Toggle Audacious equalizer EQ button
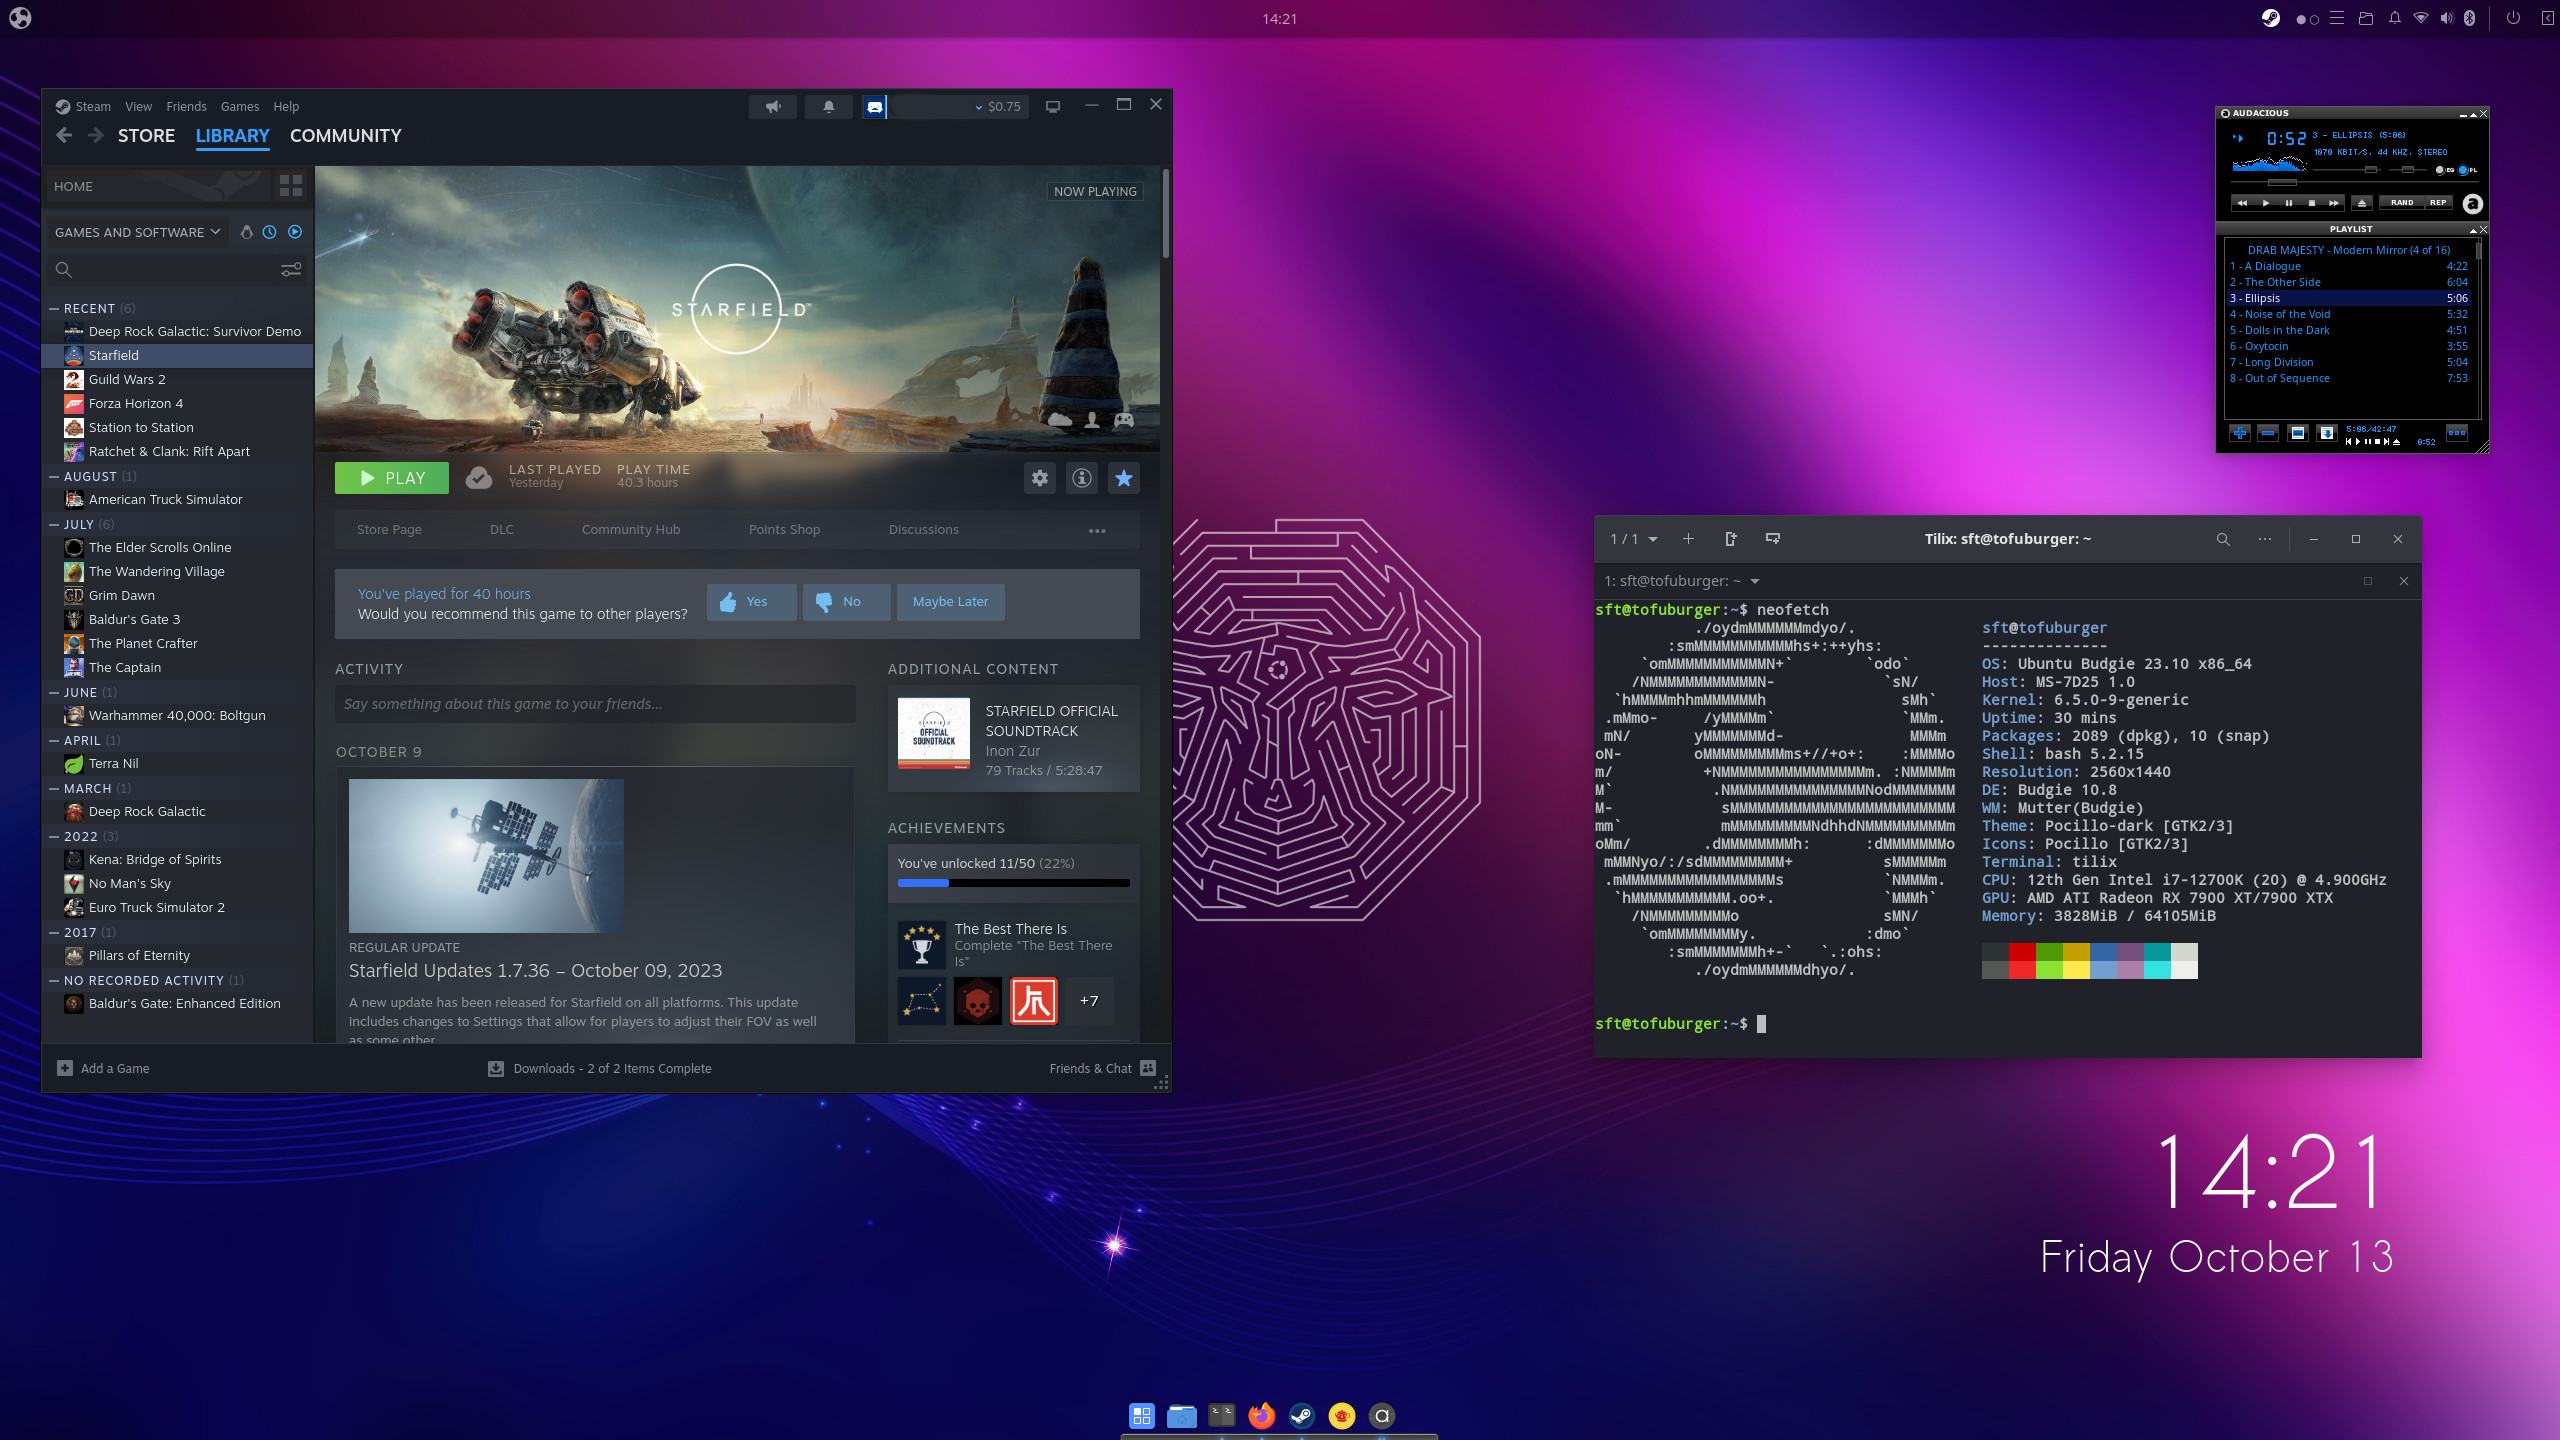The height and width of the screenshot is (1440, 2560). pyautogui.click(x=2445, y=170)
